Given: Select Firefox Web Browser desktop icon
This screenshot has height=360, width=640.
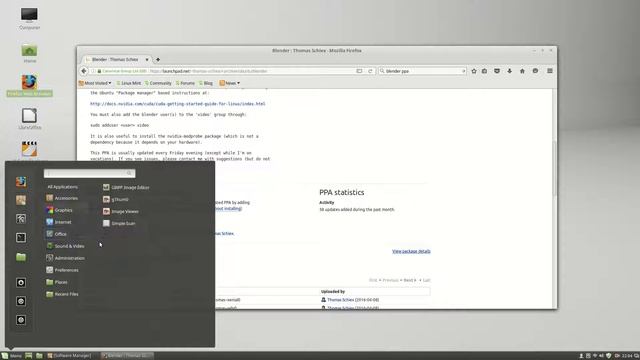Looking at the screenshot, I should (29, 85).
